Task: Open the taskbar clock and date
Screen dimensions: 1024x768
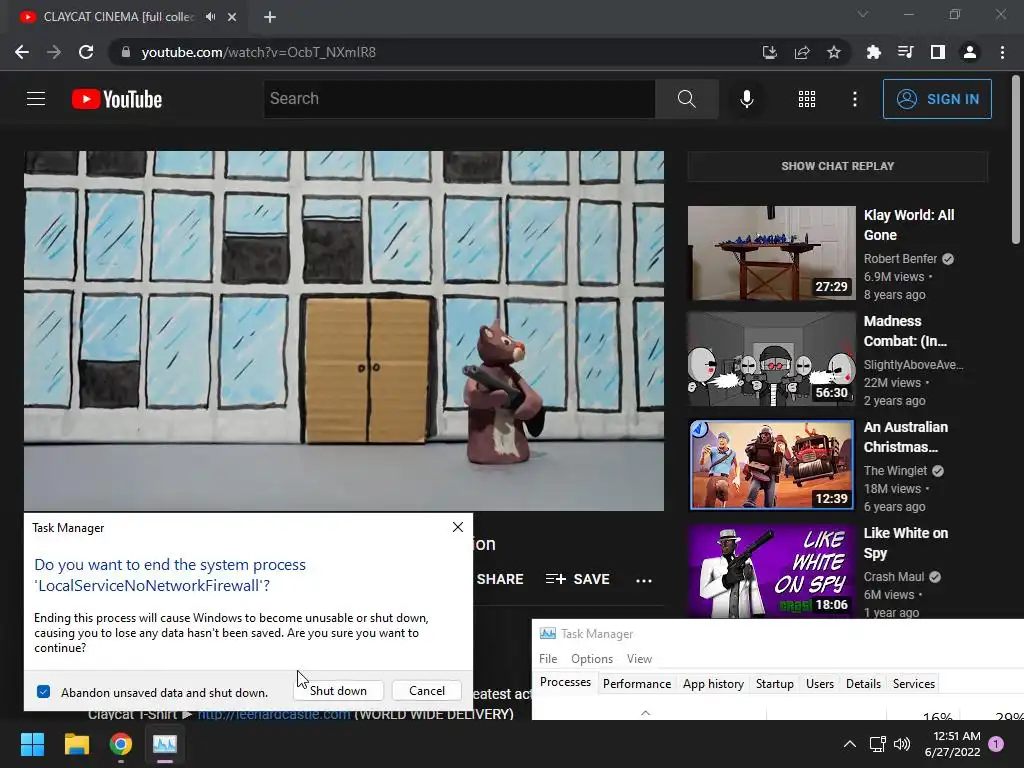Action: (x=952, y=744)
